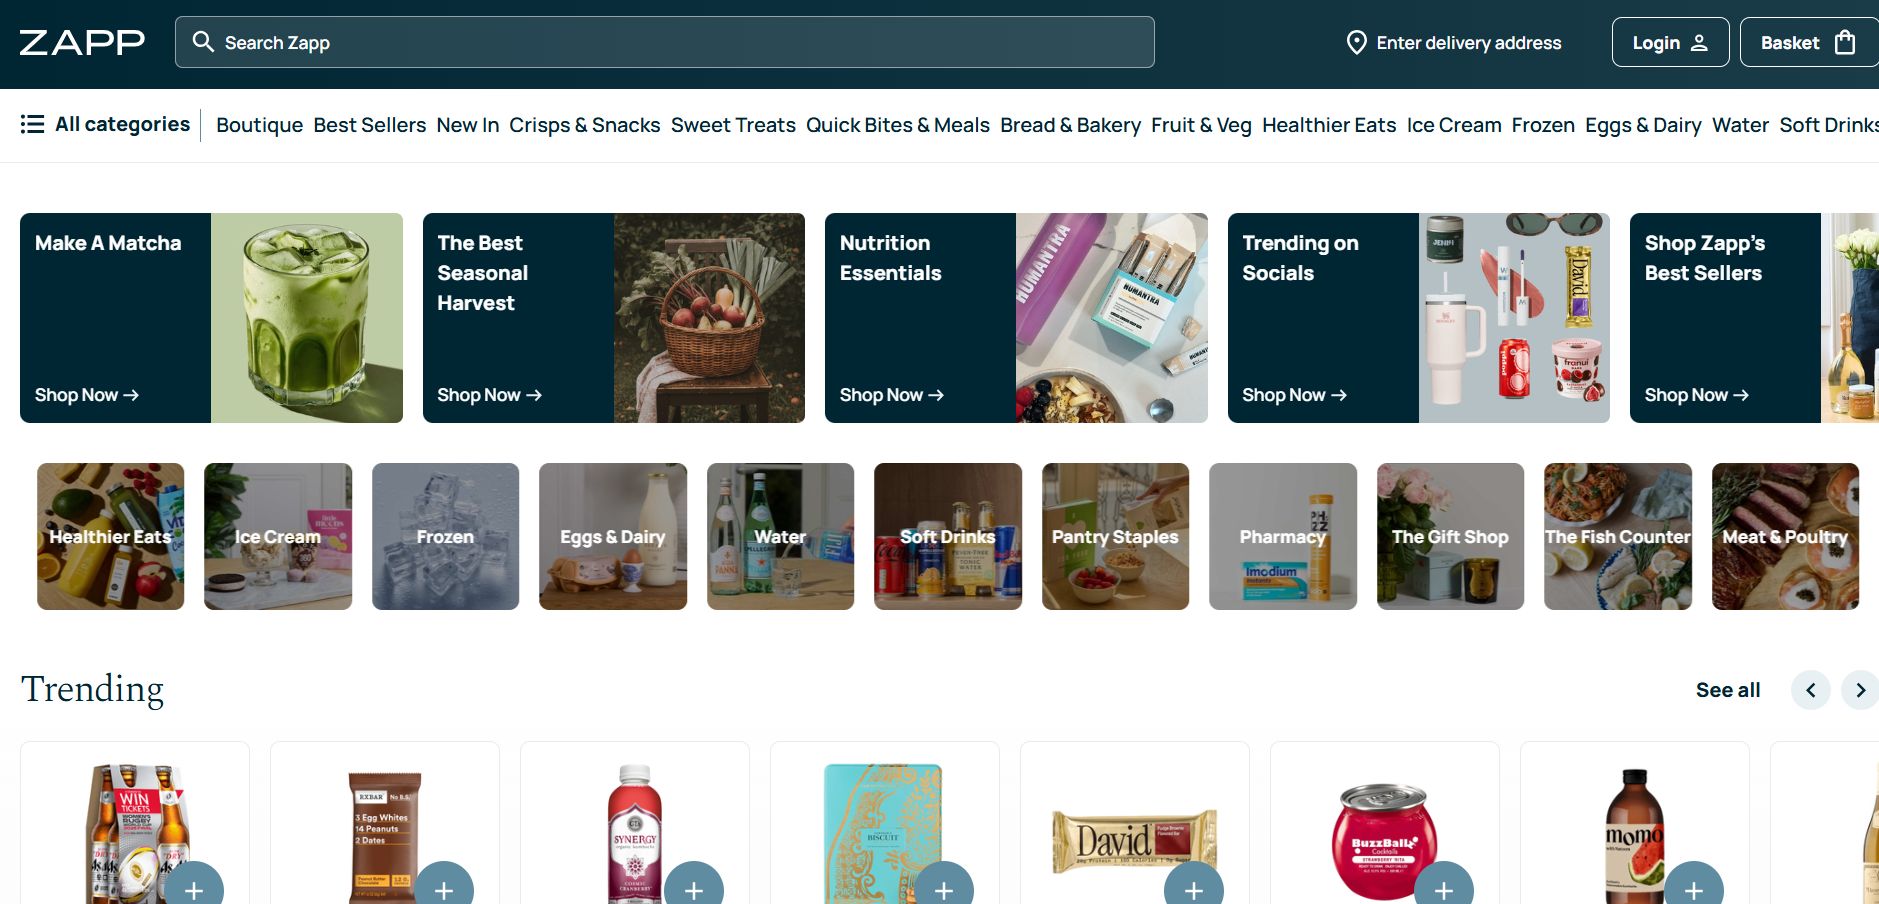The width and height of the screenshot is (1879, 904).
Task: Go to previous Trending products
Action: (x=1810, y=690)
